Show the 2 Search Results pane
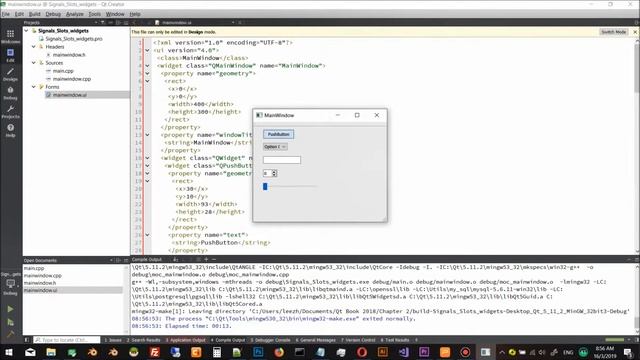The image size is (640, 360). pyautogui.click(x=144, y=340)
